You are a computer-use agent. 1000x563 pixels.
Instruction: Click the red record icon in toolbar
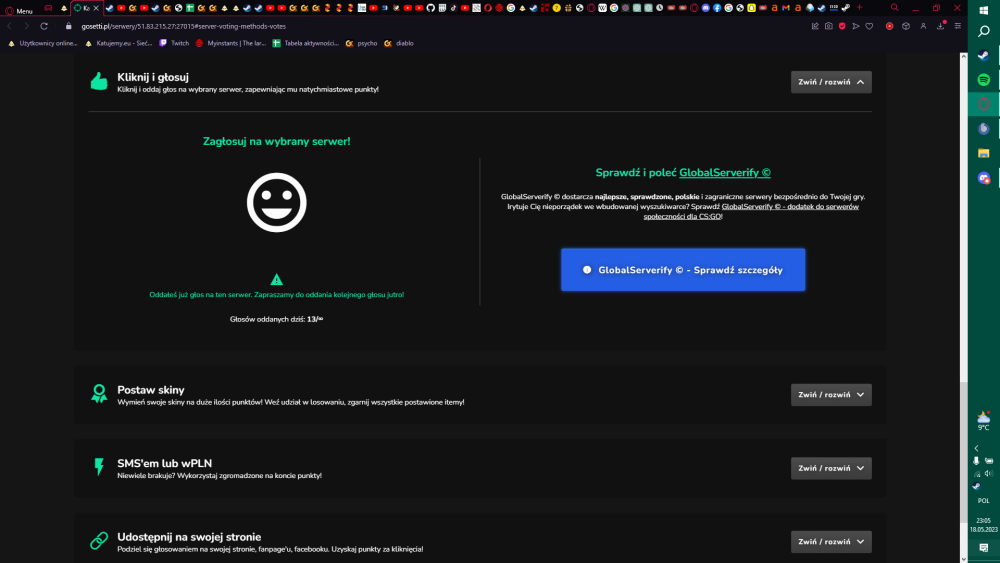pyautogui.click(x=889, y=26)
